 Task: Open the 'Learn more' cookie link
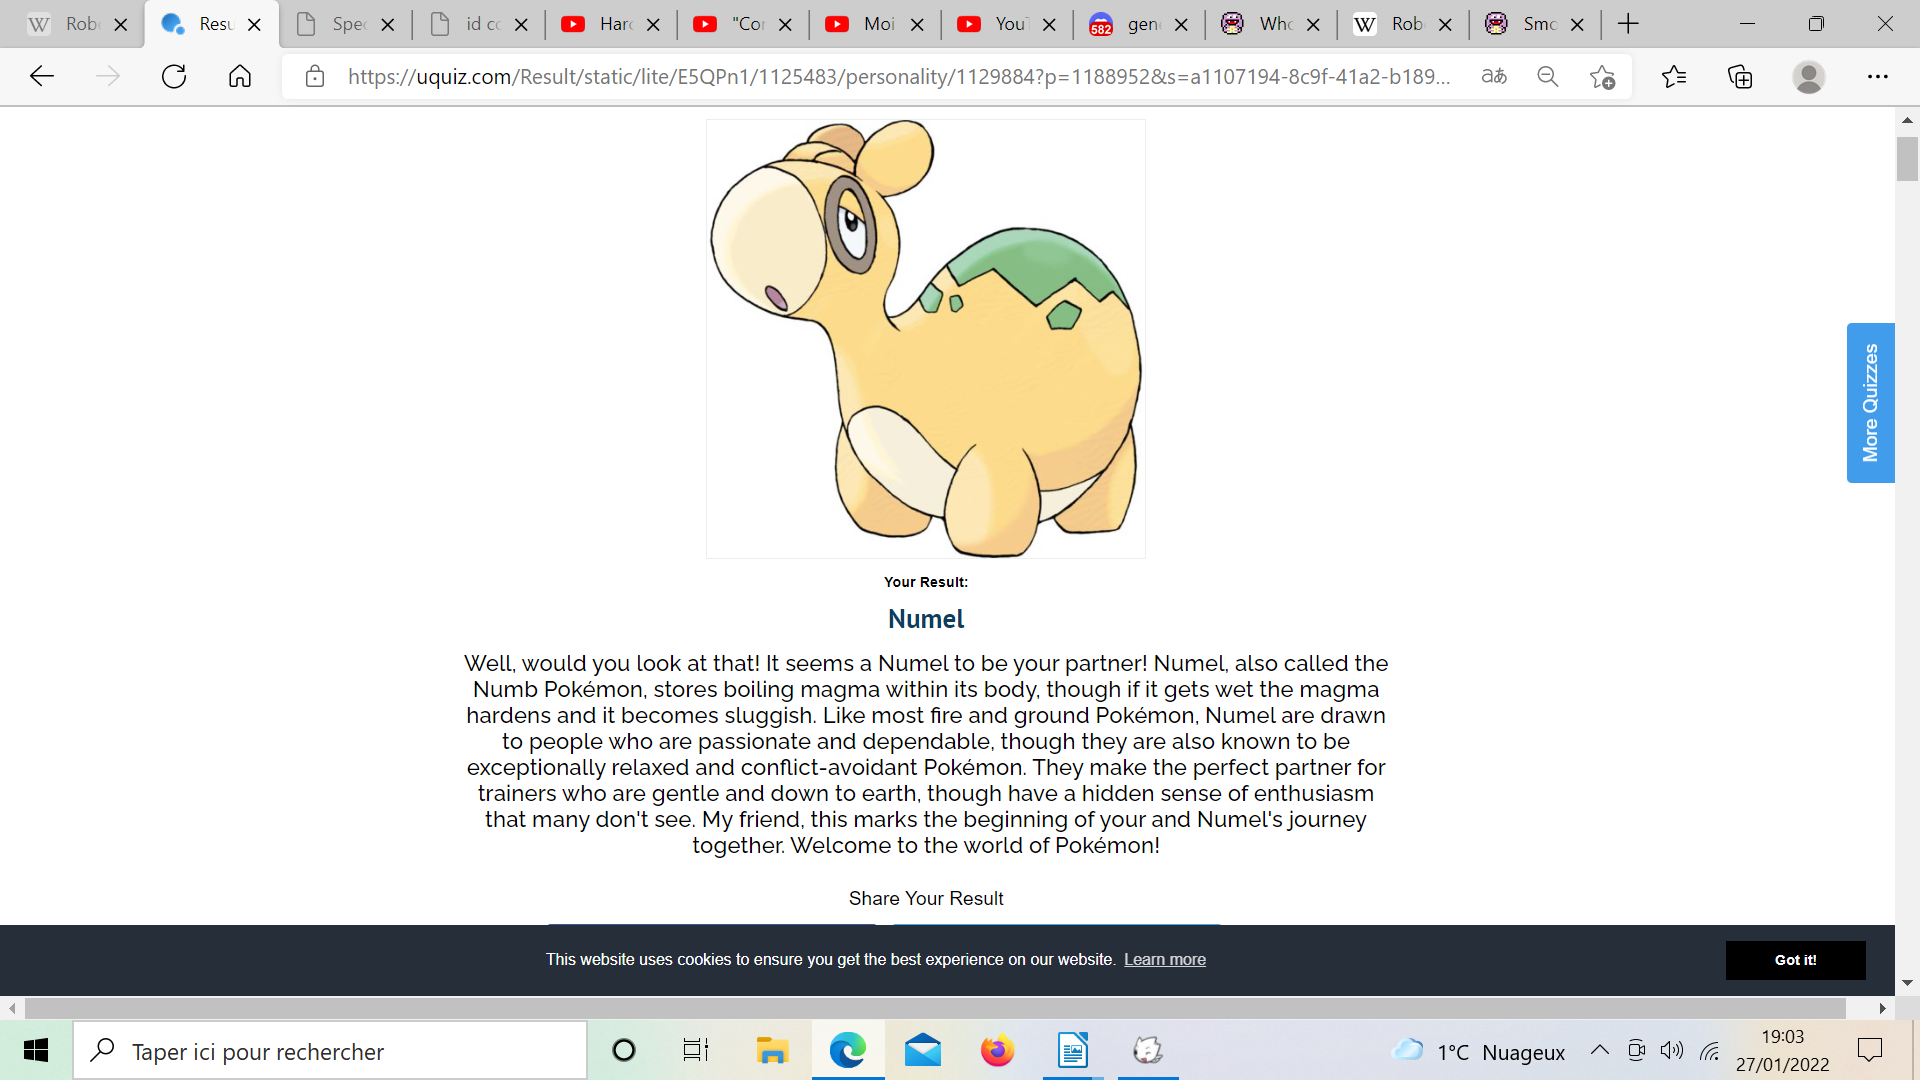[1164, 960]
